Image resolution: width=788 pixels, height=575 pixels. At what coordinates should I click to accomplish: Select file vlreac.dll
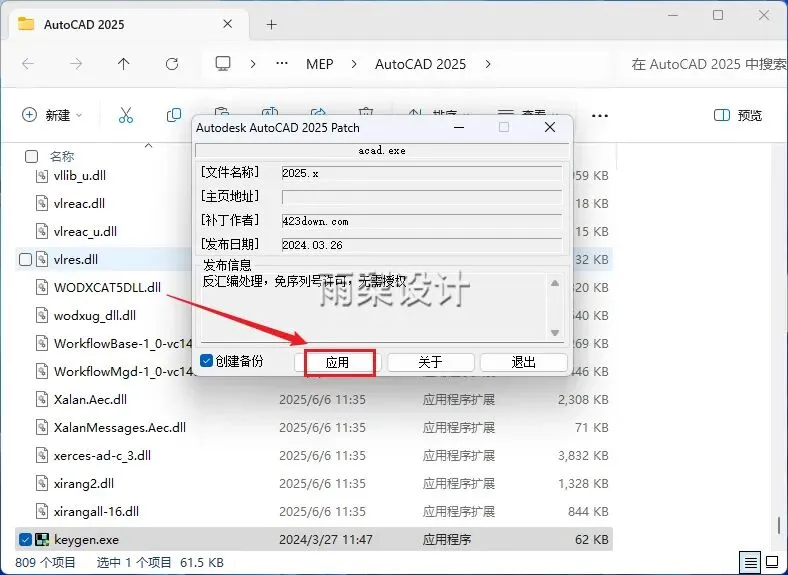tap(79, 204)
